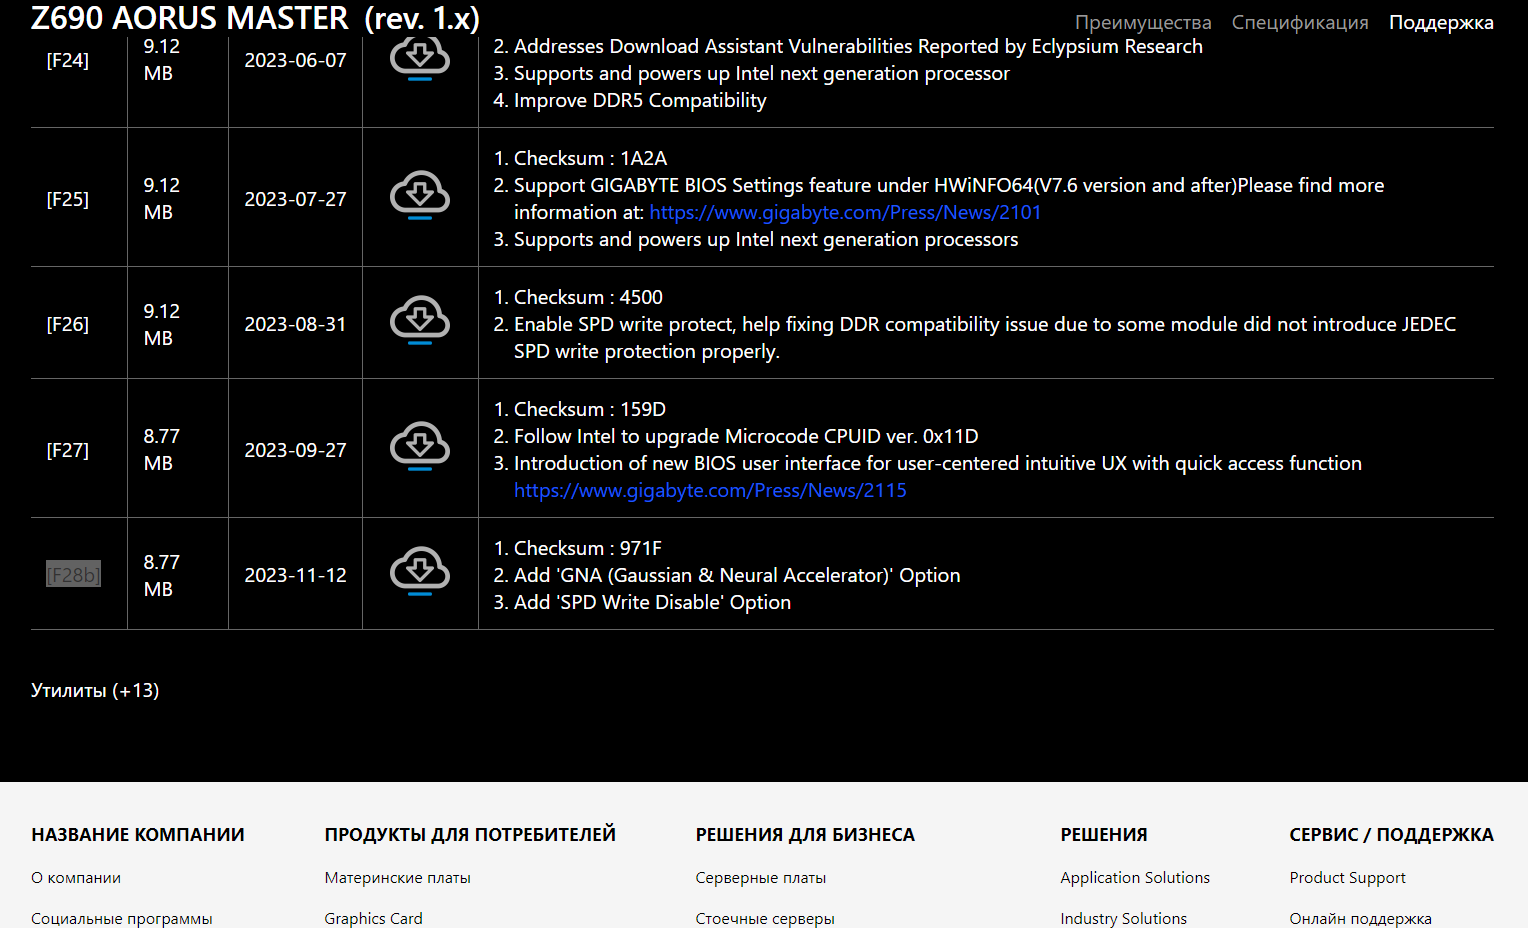The image size is (1528, 928).
Task: Click the date 2023-08-31
Action: (x=296, y=324)
